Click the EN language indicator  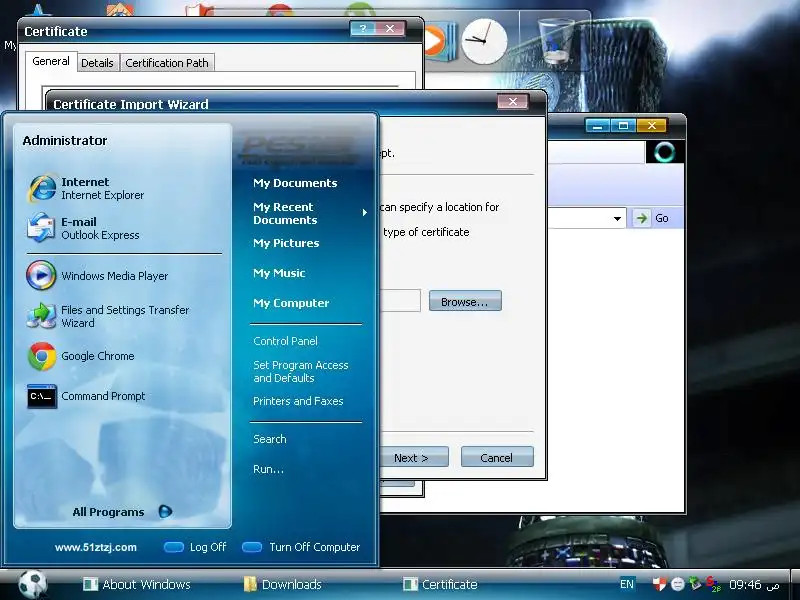tap(627, 584)
